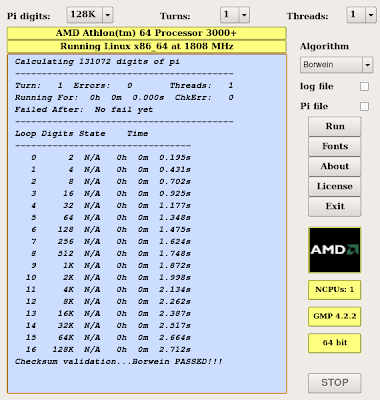Click the Run button

pos(335,126)
